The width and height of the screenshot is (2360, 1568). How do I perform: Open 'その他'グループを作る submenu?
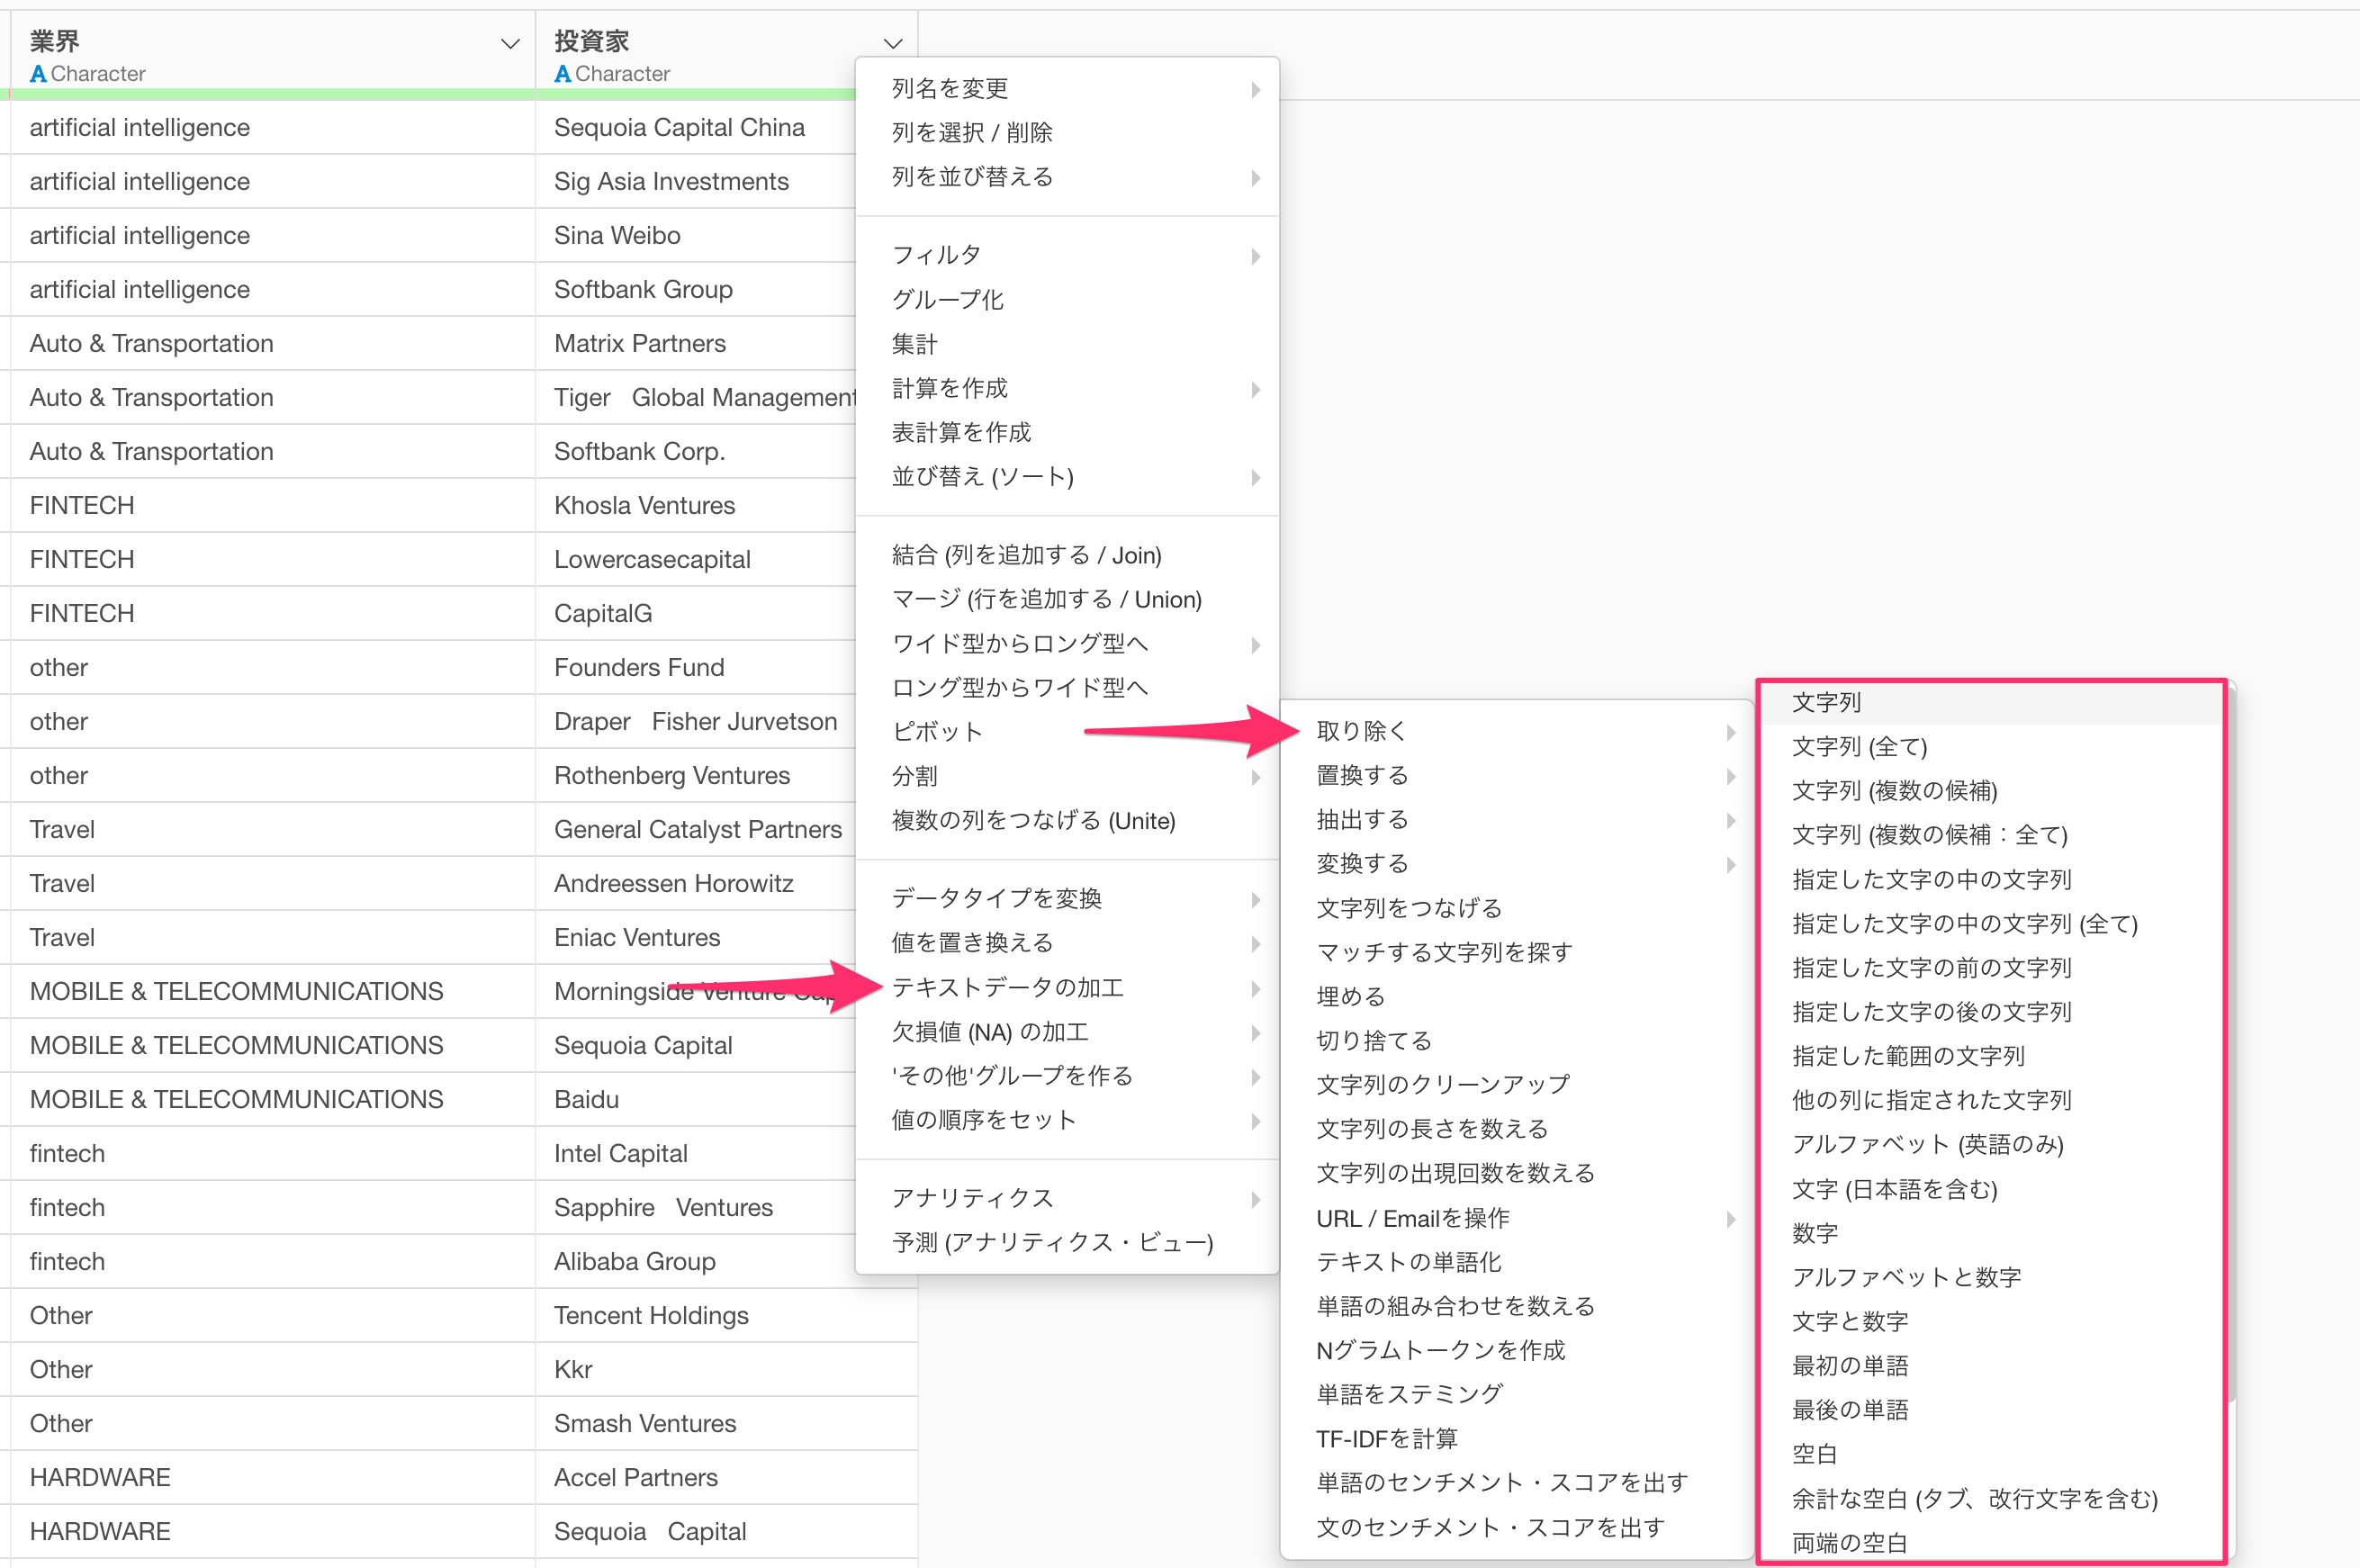[1067, 1076]
